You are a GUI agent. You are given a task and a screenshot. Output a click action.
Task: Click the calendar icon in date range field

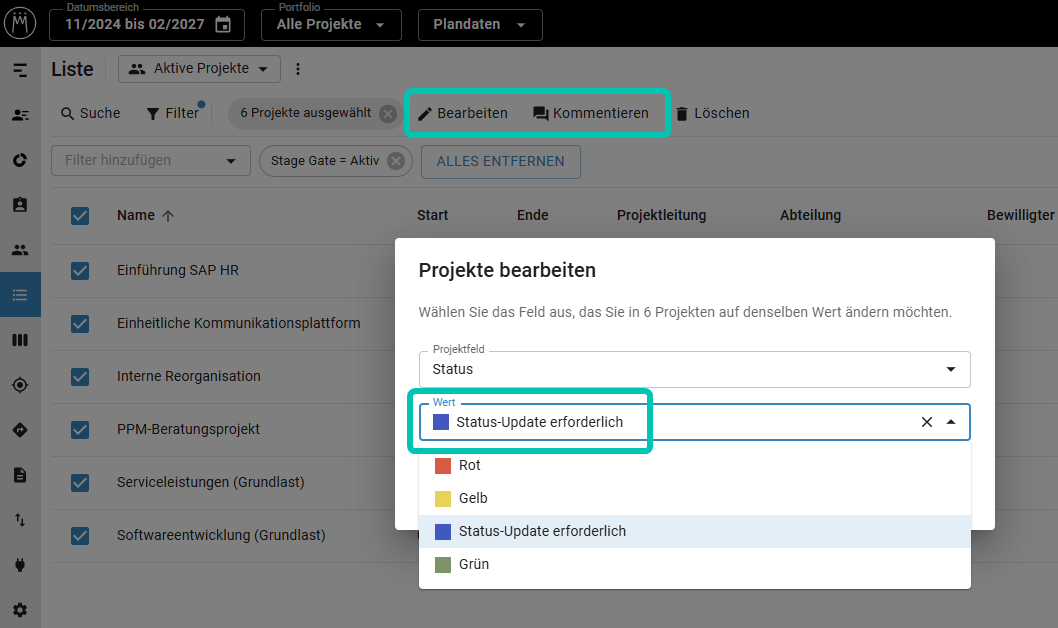(223, 25)
